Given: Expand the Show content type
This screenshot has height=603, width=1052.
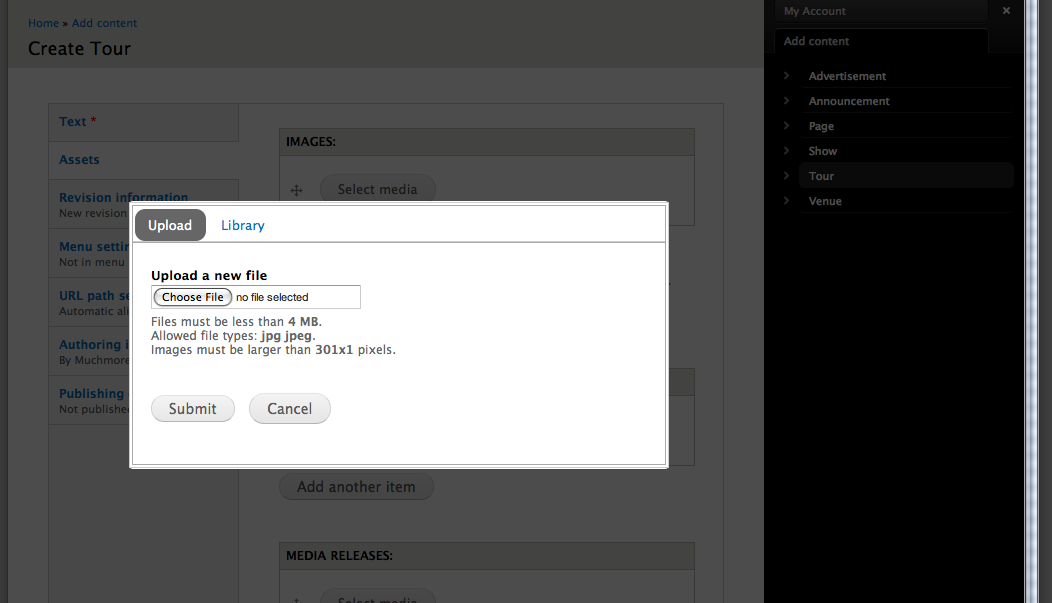Looking at the screenshot, I should [786, 151].
